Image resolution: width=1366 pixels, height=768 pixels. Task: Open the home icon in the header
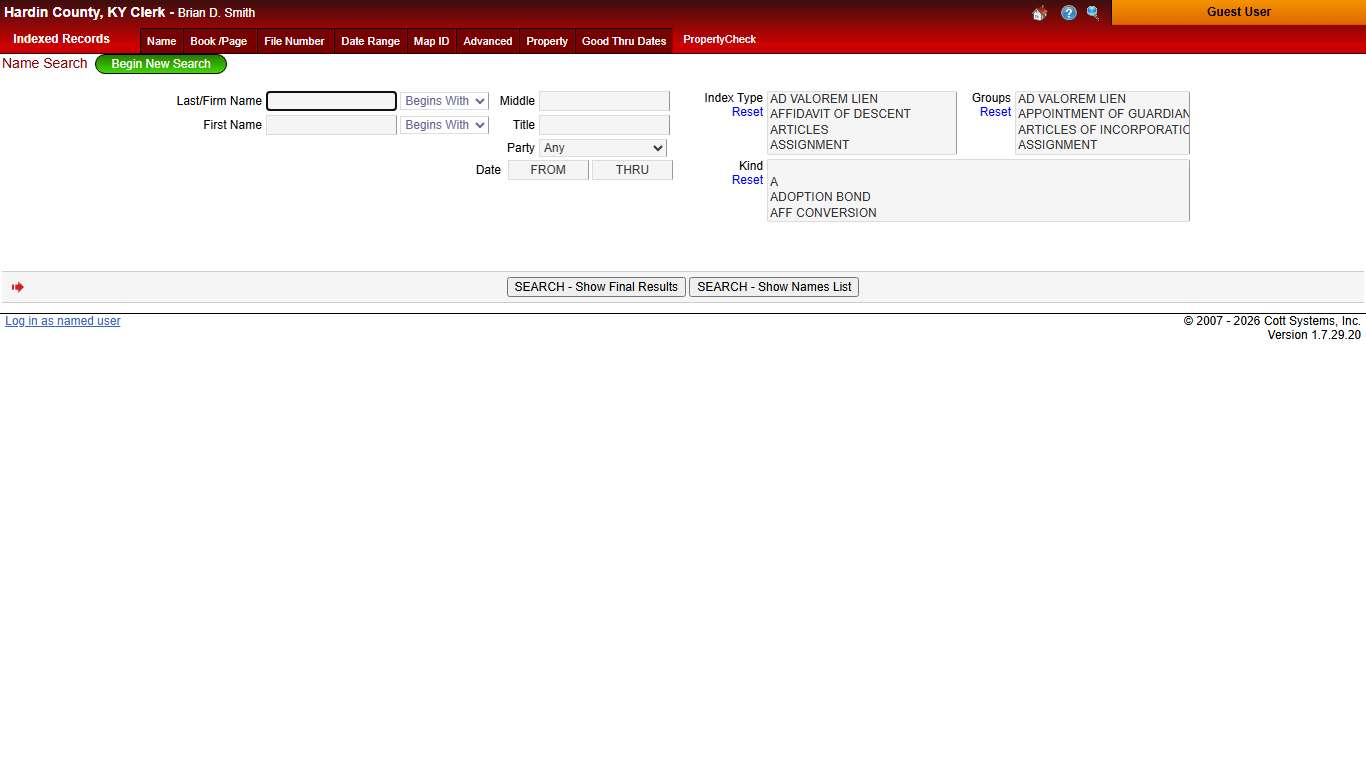1039,13
